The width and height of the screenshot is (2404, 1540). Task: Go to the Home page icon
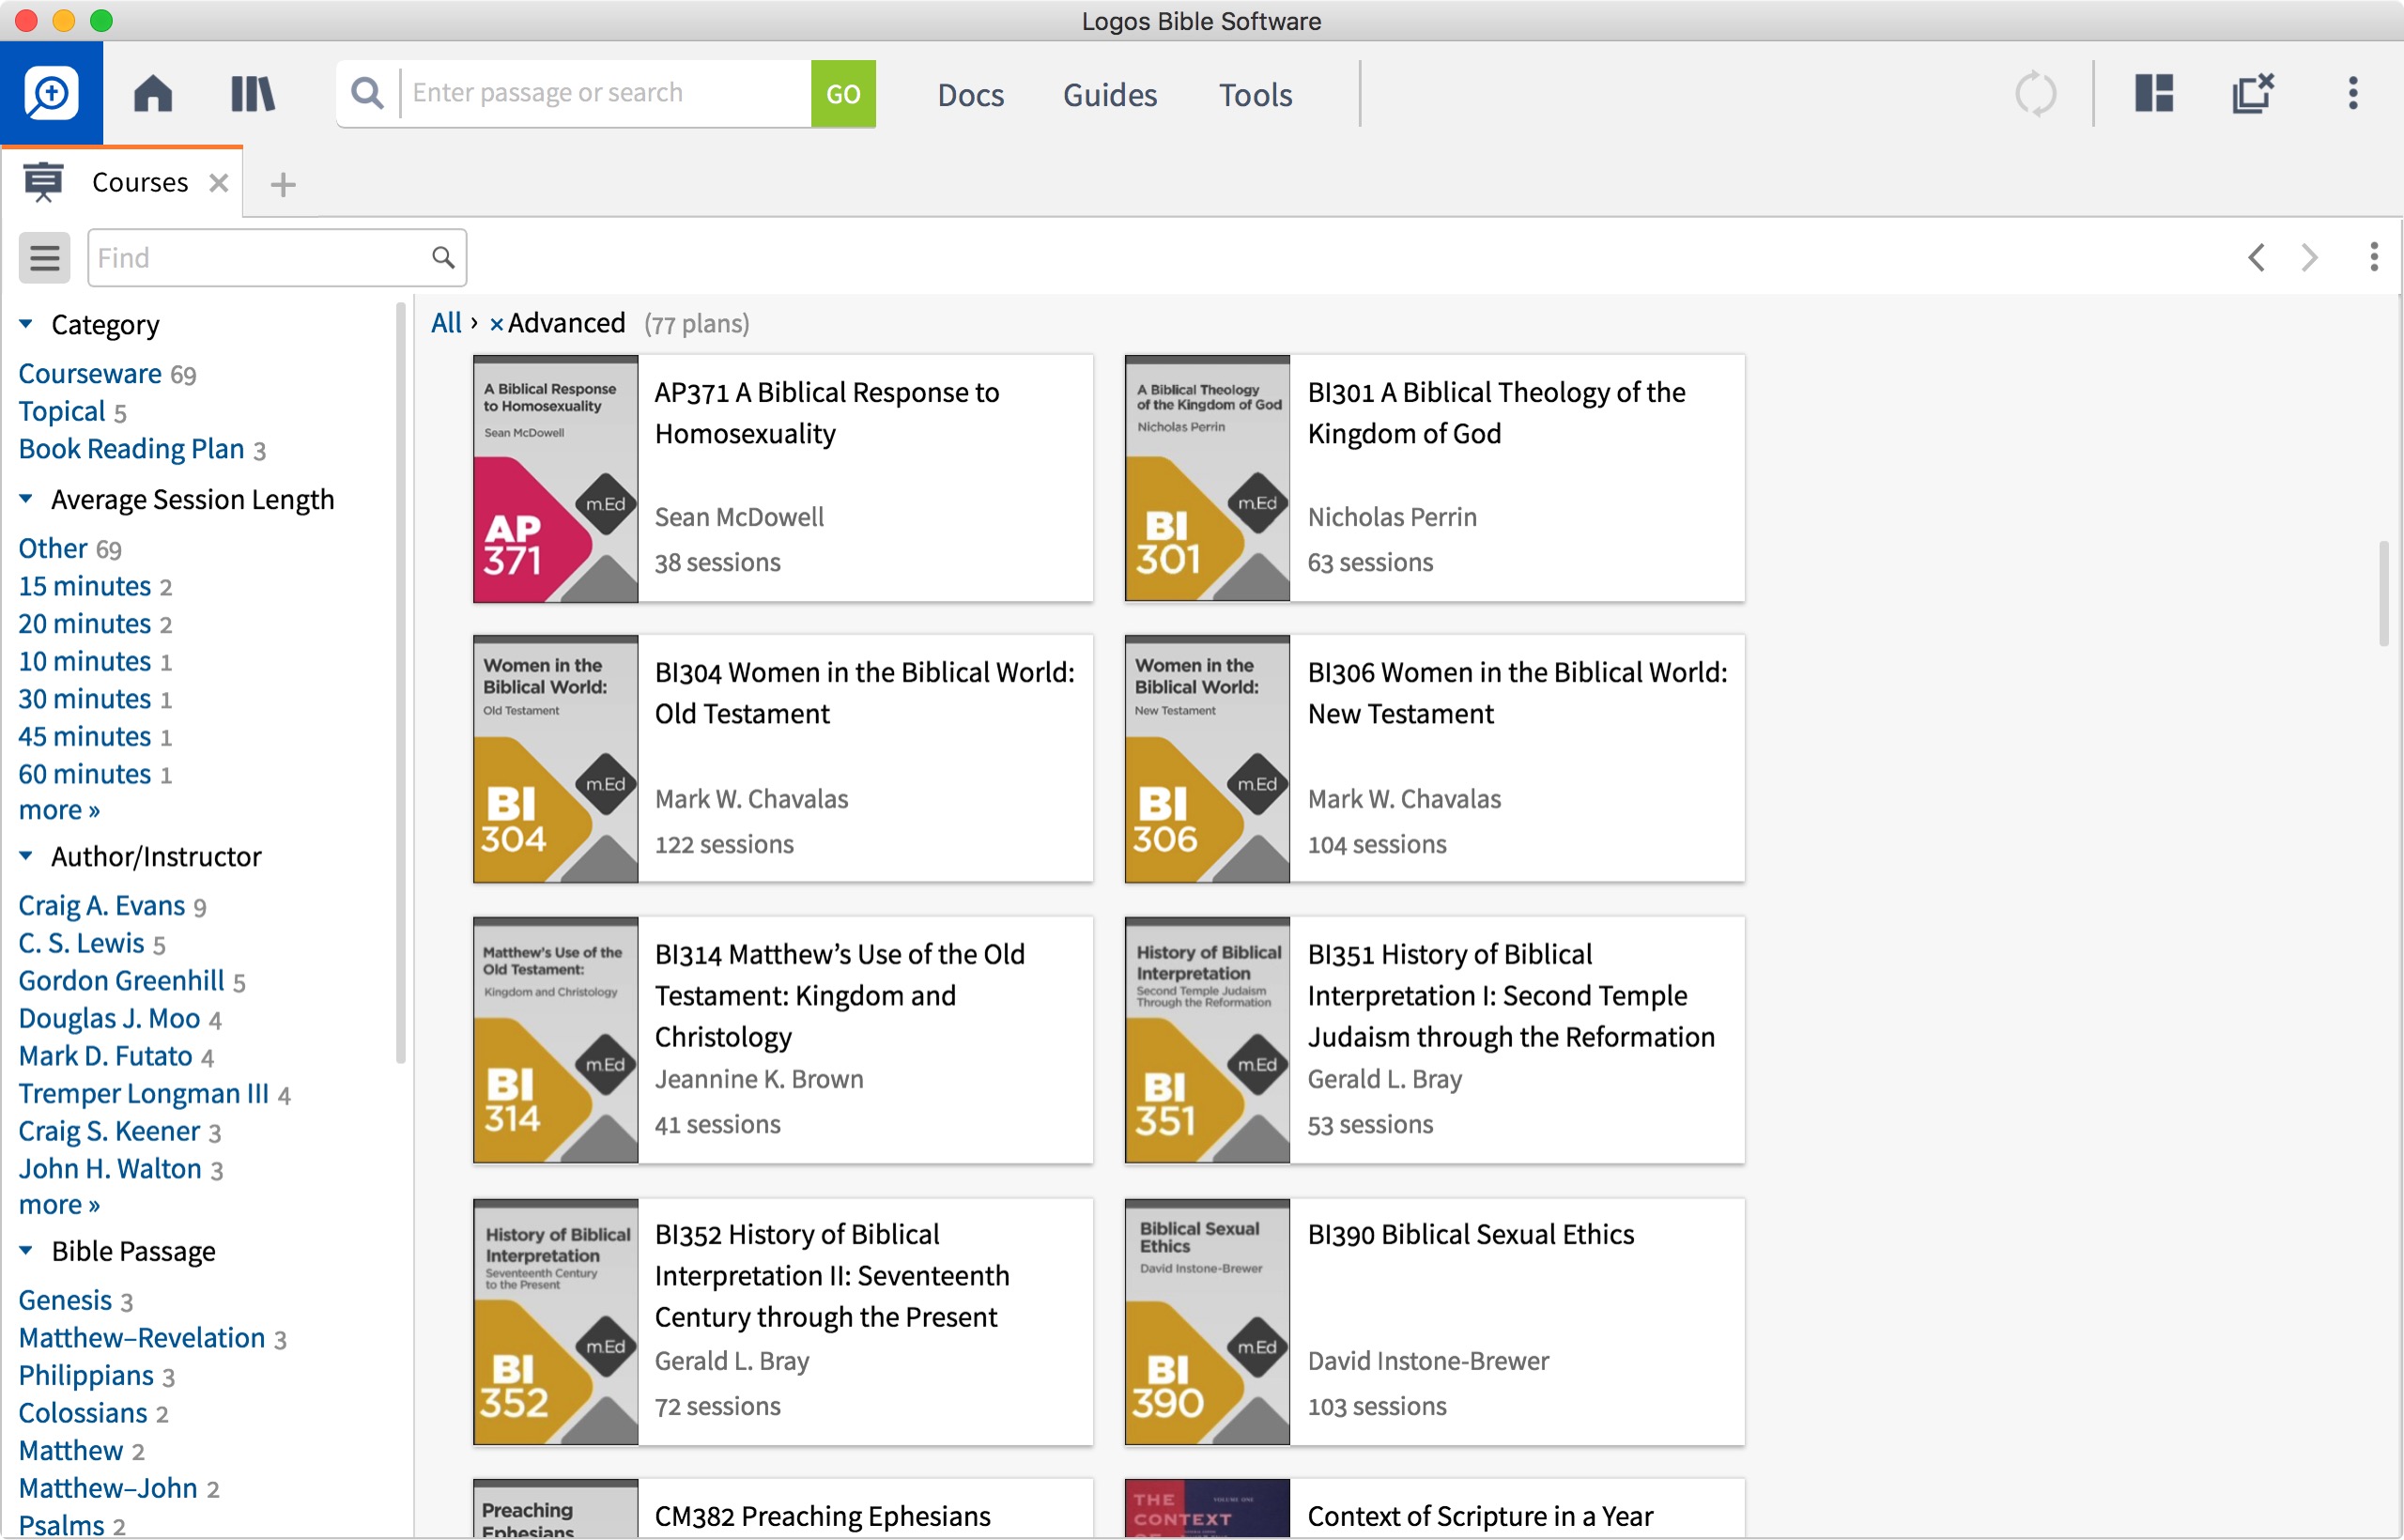tap(153, 94)
